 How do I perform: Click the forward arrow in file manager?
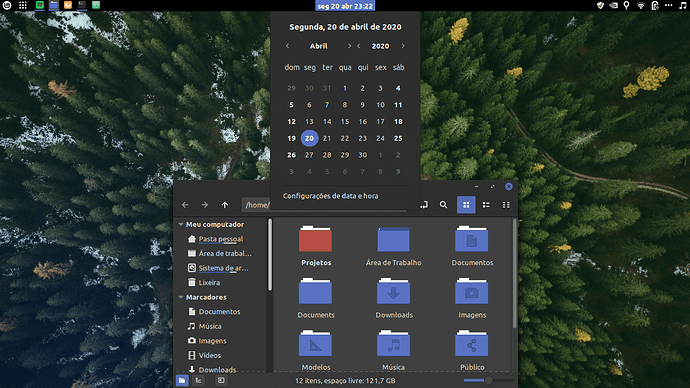[x=205, y=205]
